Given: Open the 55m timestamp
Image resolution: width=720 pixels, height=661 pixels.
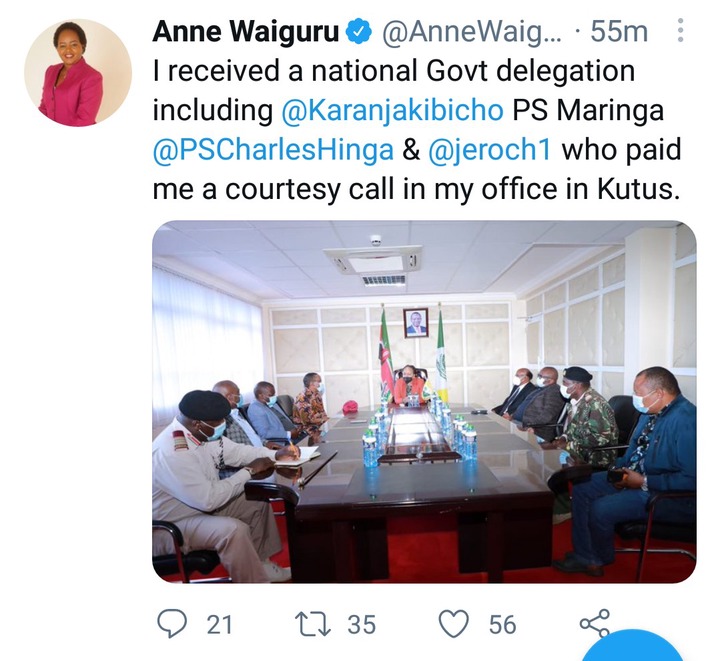Looking at the screenshot, I should 619,32.
